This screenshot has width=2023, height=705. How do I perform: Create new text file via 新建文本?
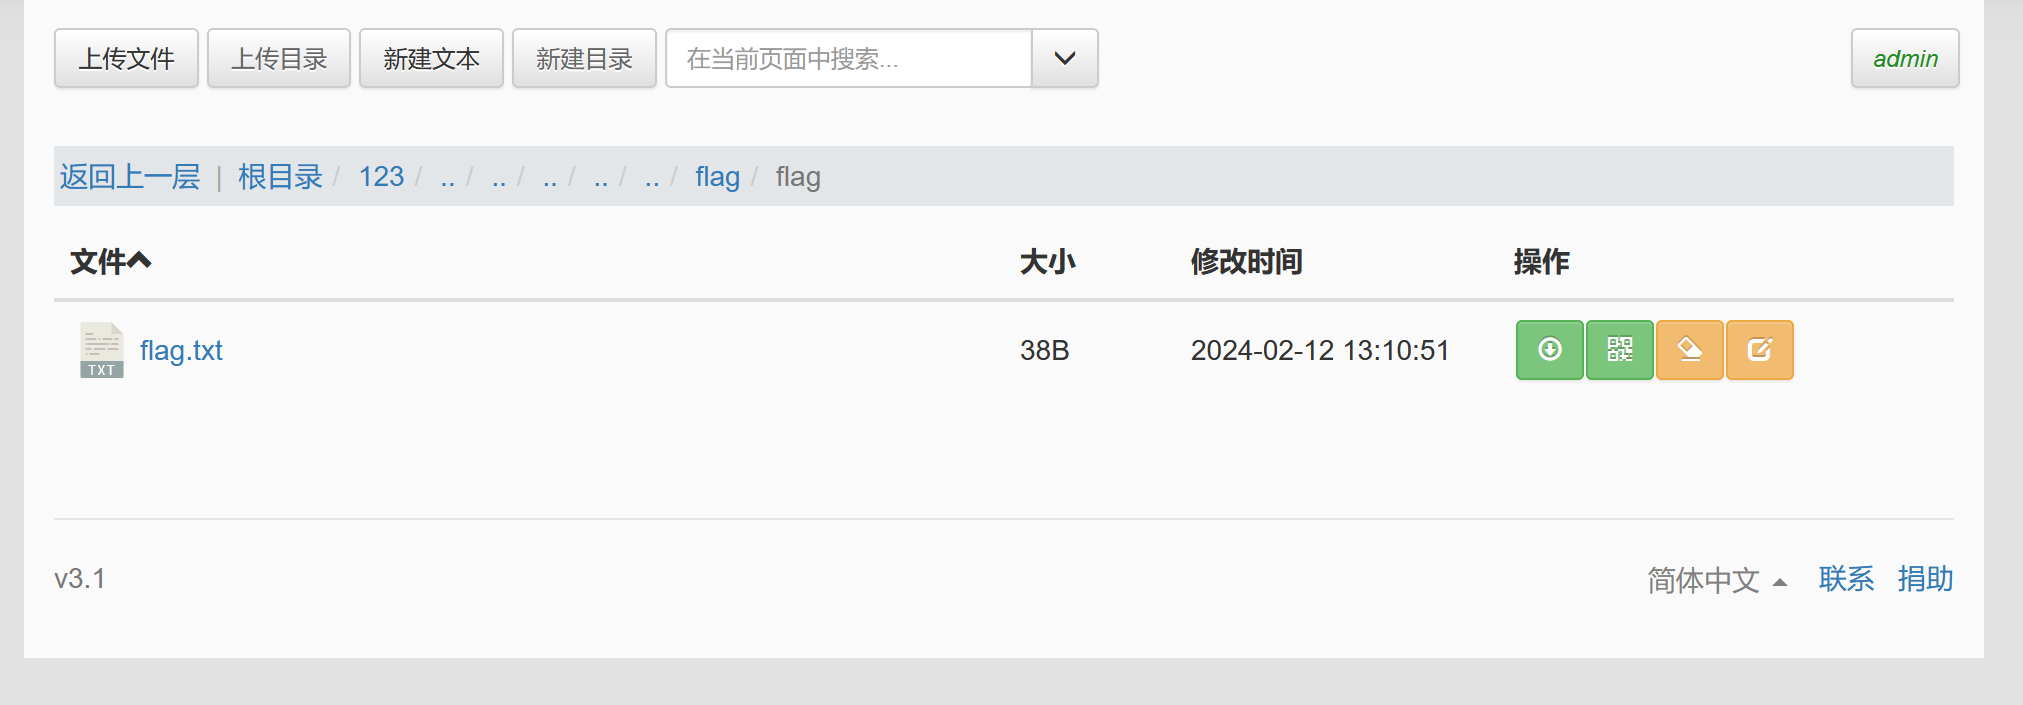pos(431,58)
